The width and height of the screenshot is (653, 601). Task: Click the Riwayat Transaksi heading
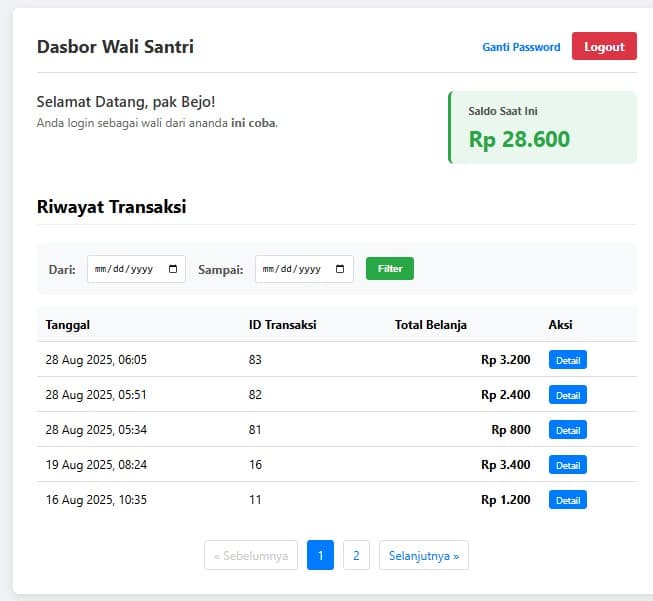[112, 207]
